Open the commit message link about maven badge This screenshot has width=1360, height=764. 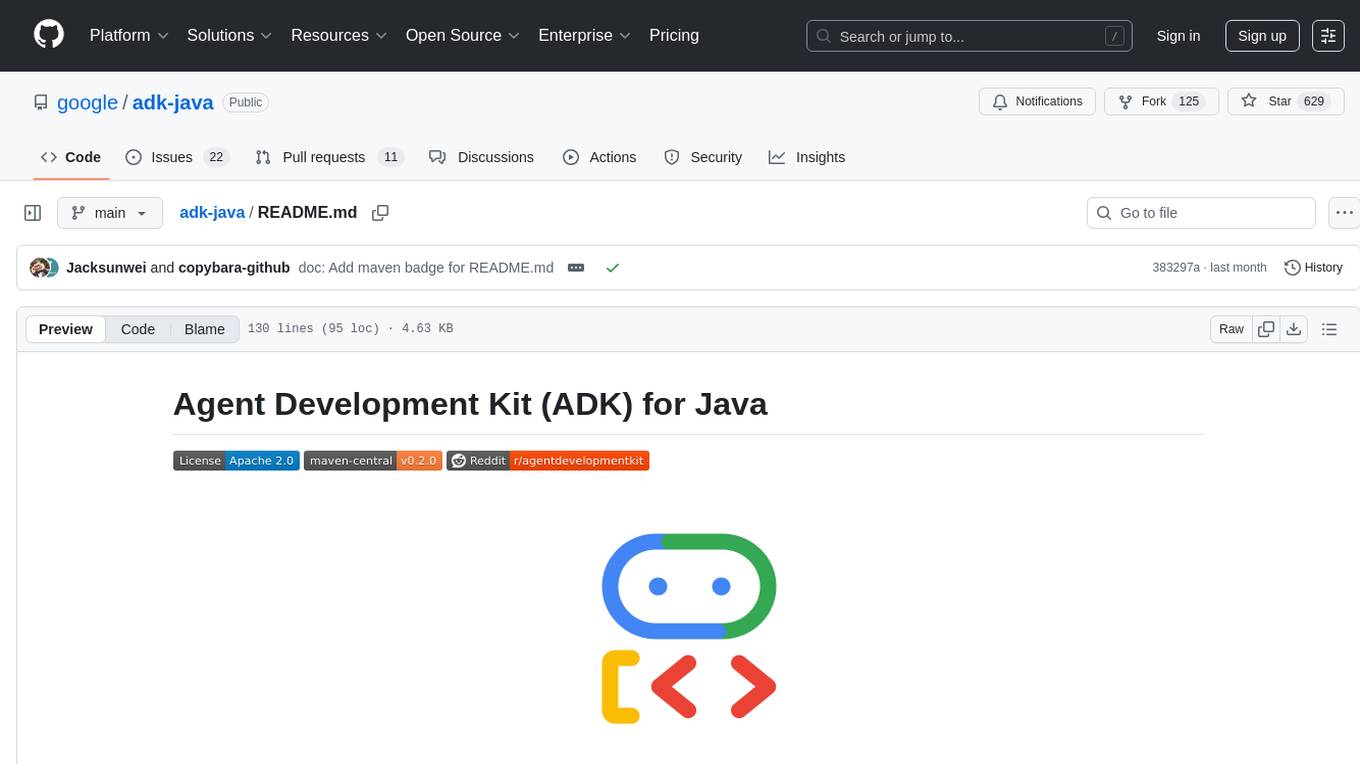(x=426, y=268)
